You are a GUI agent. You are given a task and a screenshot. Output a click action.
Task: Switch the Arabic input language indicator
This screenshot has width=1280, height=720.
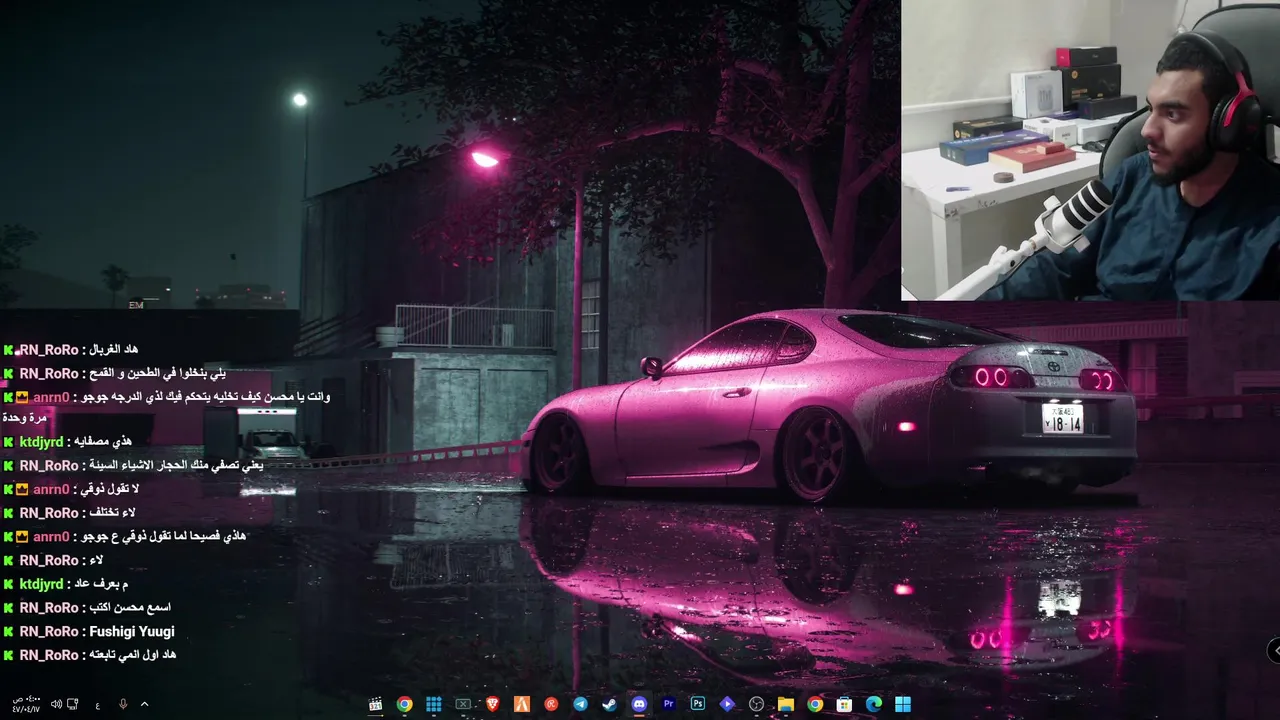tap(97, 705)
